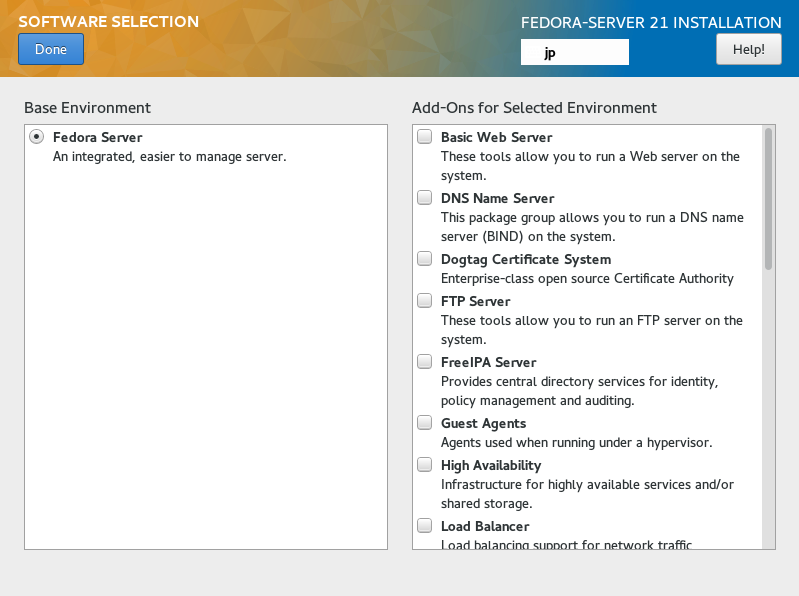Click the 'DNS Name Server' label text
The image size is (799, 596).
coord(498,199)
